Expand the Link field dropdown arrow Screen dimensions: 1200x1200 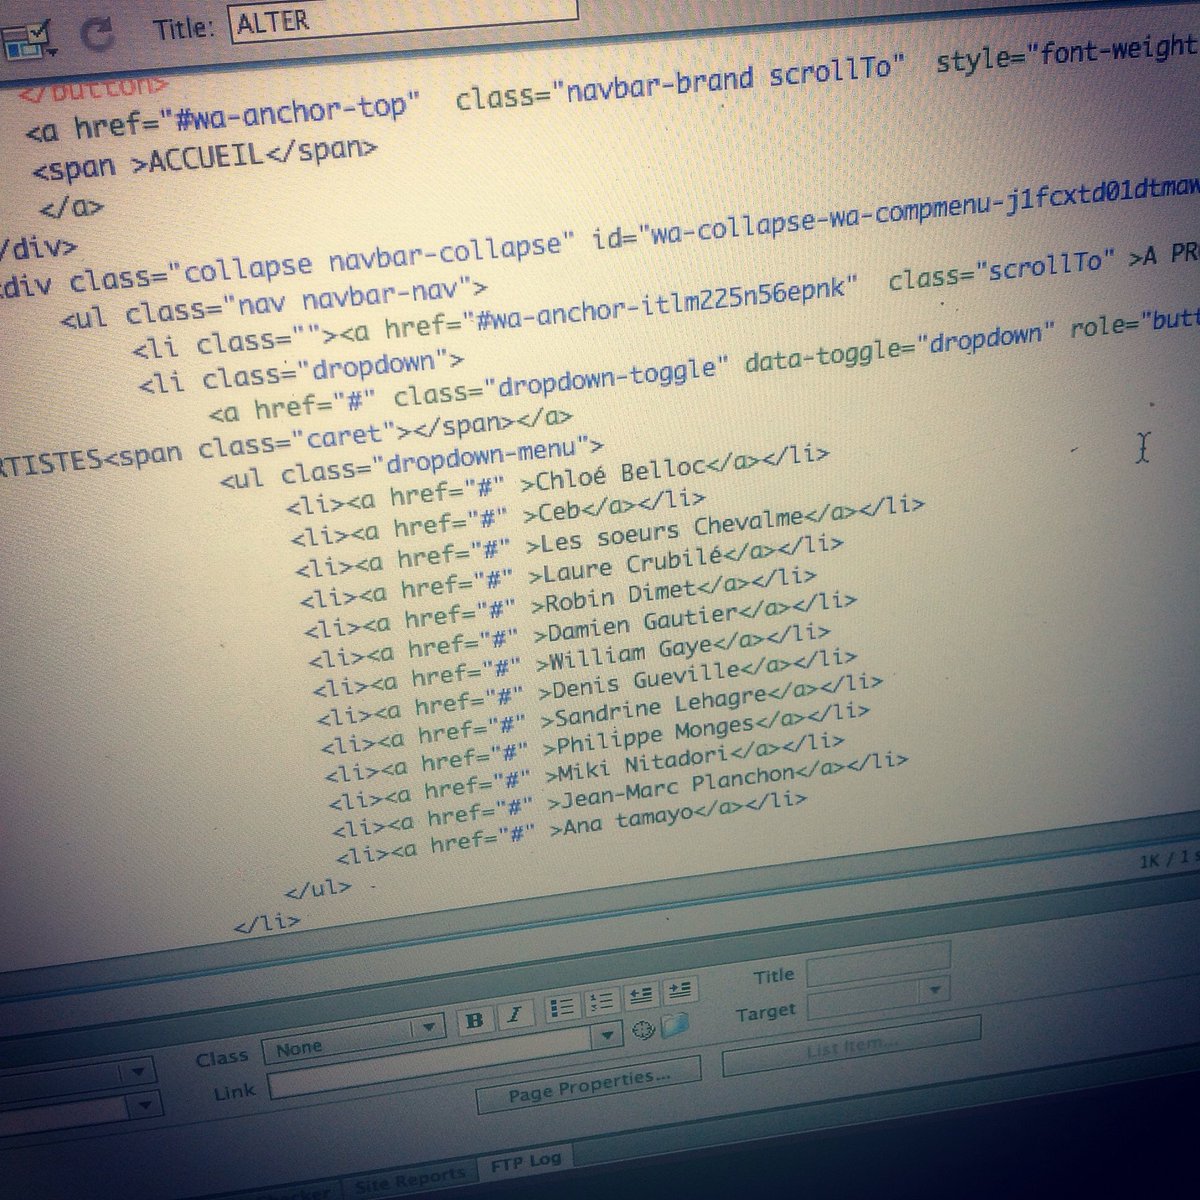click(607, 1036)
